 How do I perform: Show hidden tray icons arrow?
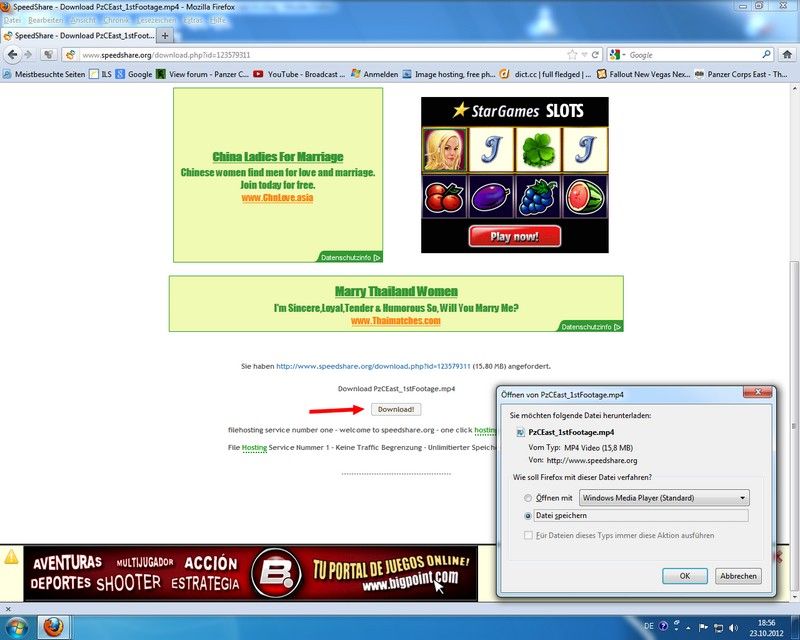click(x=688, y=627)
